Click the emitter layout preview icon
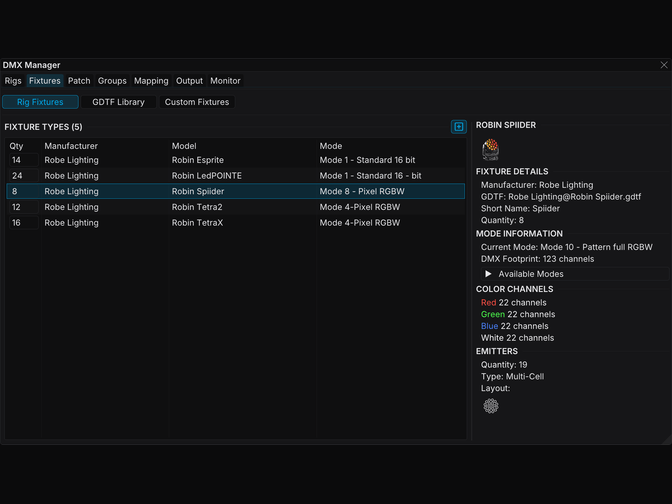672x504 pixels. click(491, 405)
